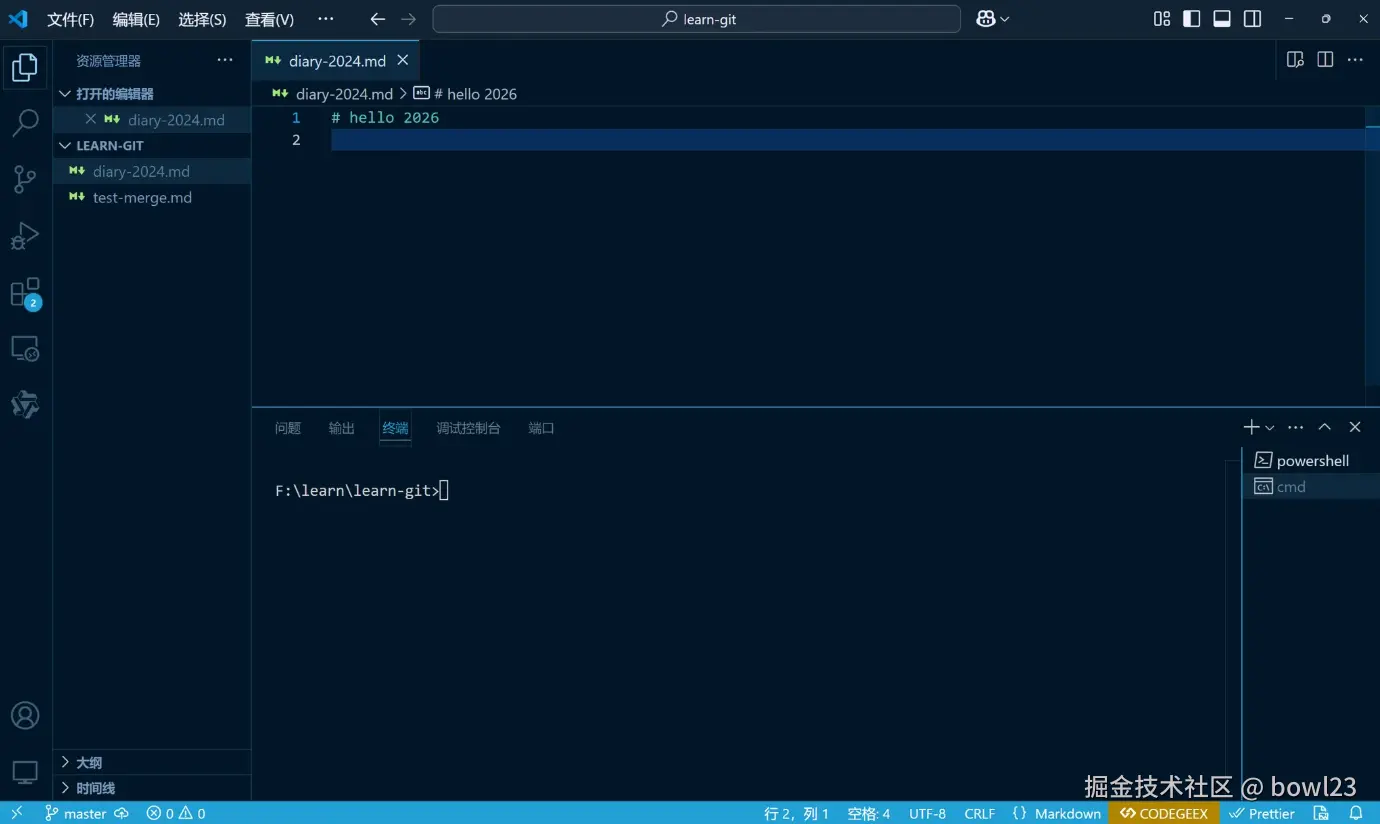Open the 文件(F) menu
The image size is (1380, 824).
(70, 19)
